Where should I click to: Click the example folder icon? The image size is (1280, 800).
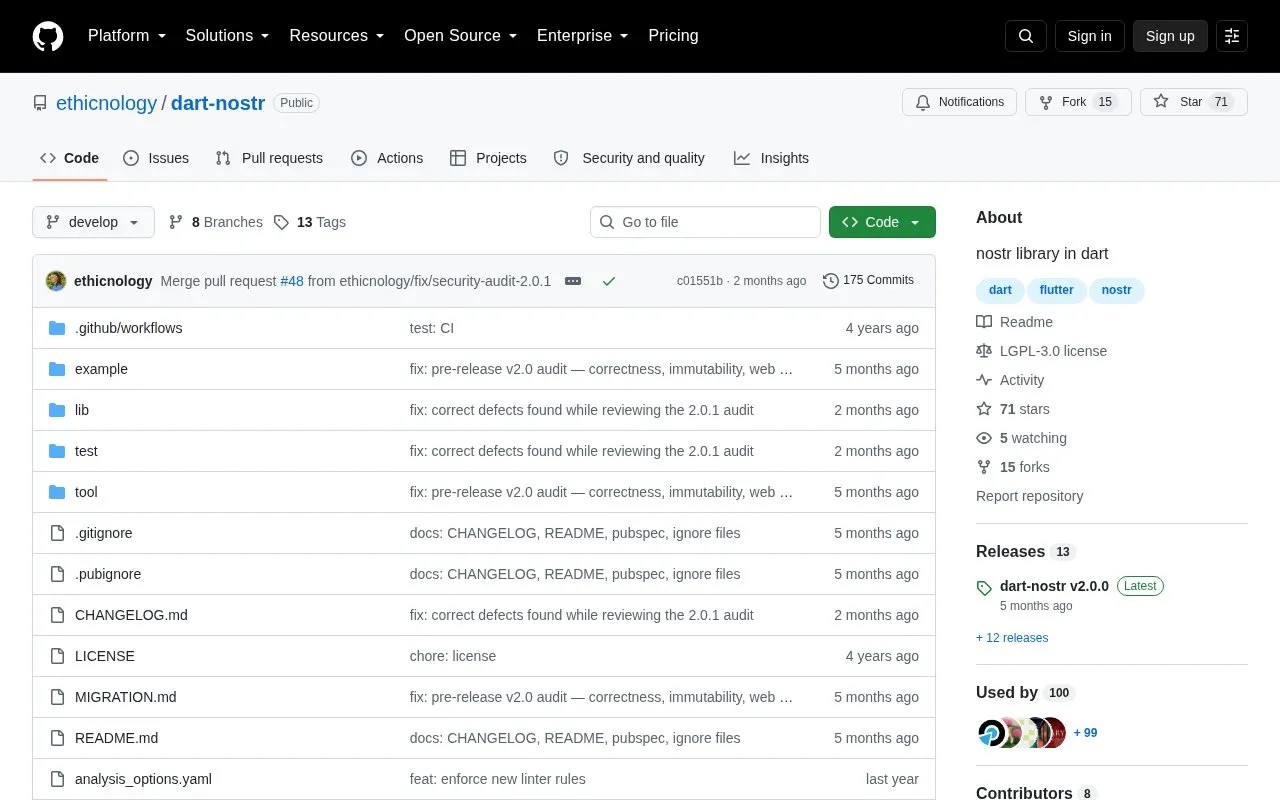coord(57,369)
